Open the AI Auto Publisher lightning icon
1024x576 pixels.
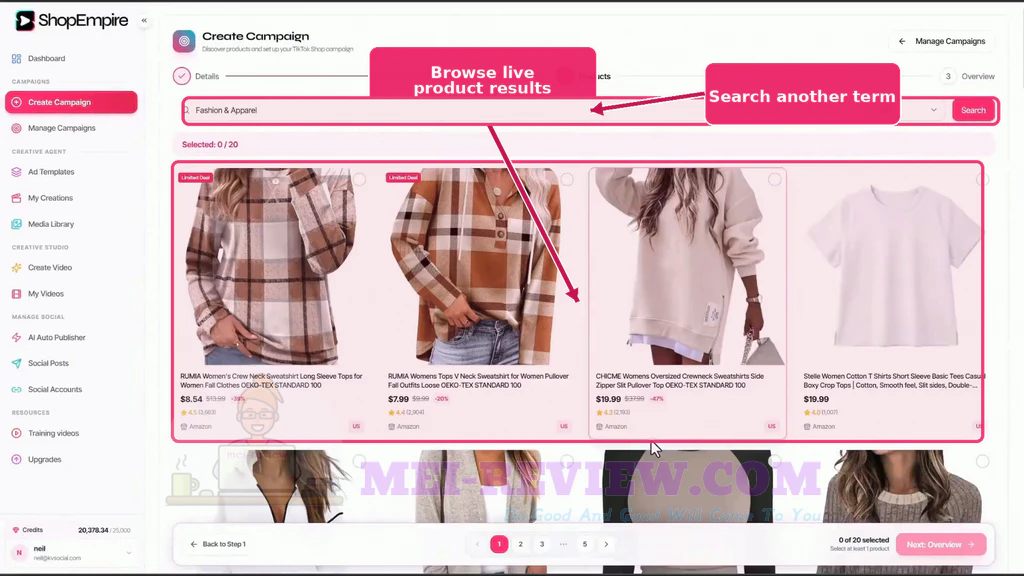[16, 338]
